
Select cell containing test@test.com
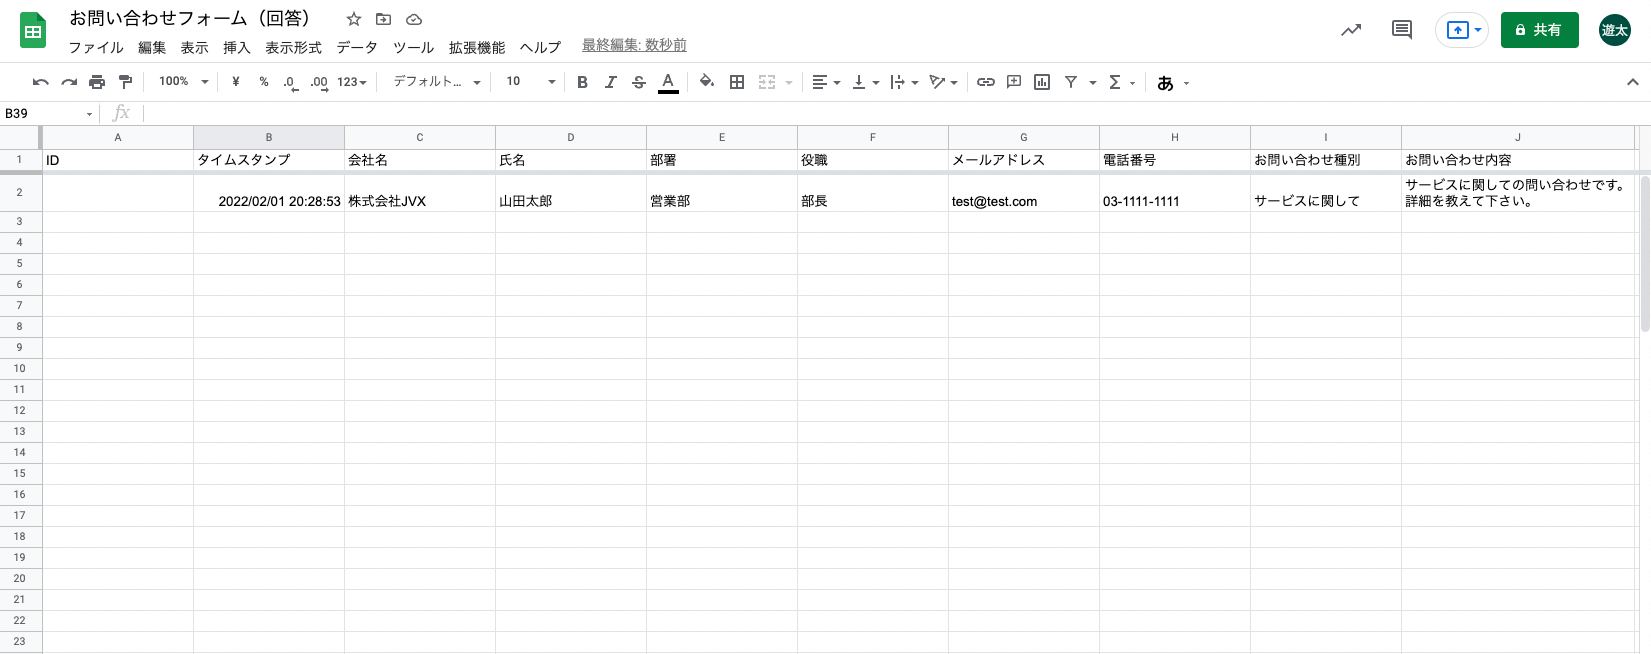(x=1024, y=193)
